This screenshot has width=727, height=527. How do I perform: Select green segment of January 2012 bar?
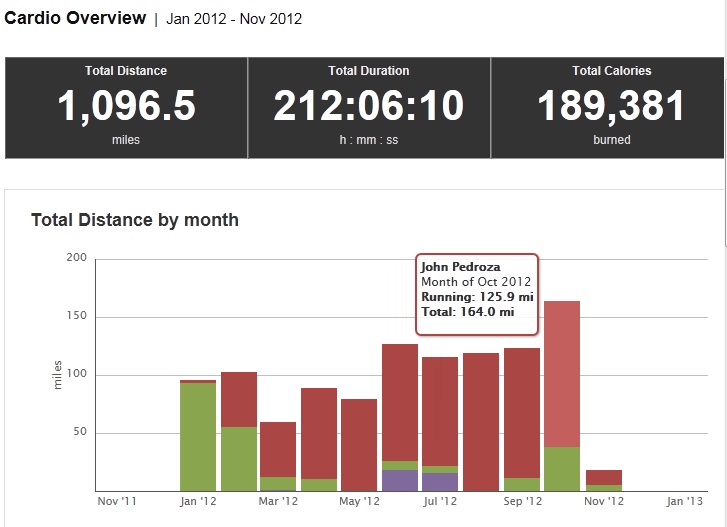198,437
